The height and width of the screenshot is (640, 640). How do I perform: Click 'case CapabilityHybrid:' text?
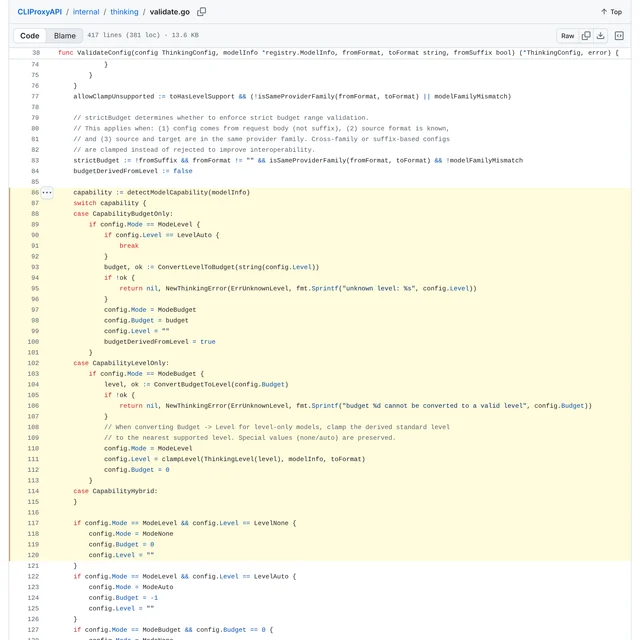(116, 491)
